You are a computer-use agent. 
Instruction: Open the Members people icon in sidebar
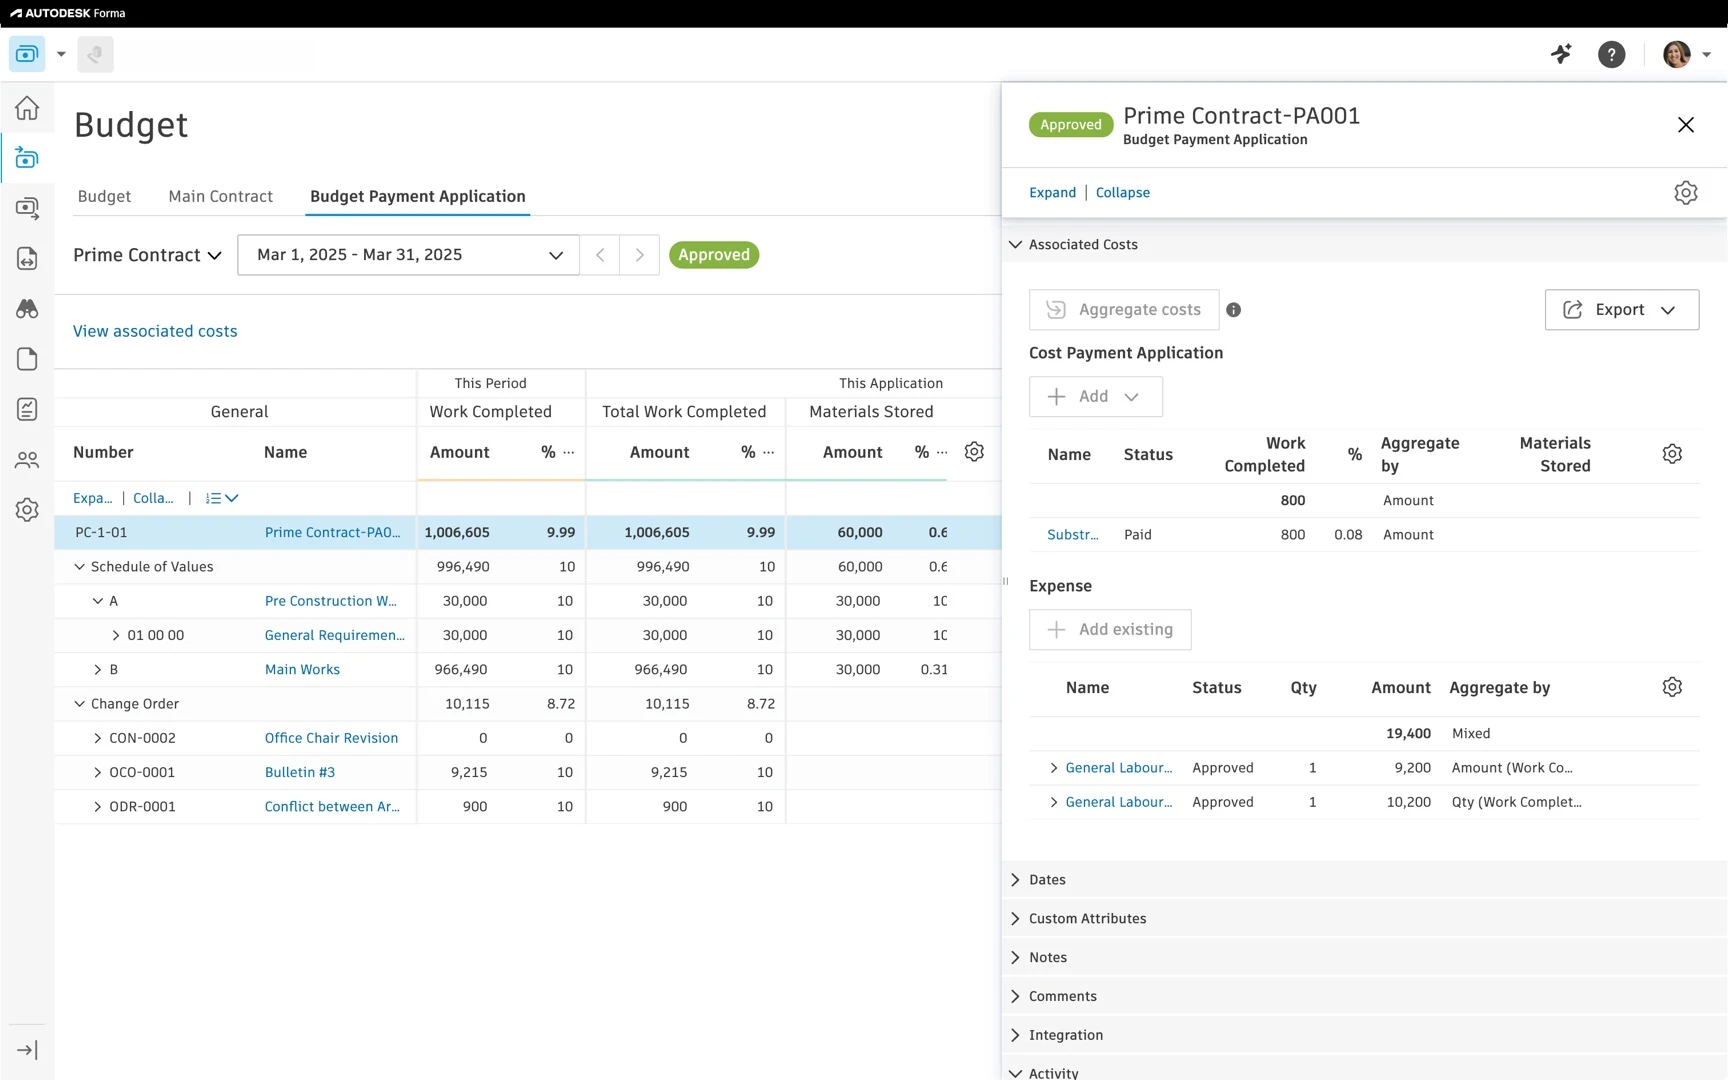[27, 460]
